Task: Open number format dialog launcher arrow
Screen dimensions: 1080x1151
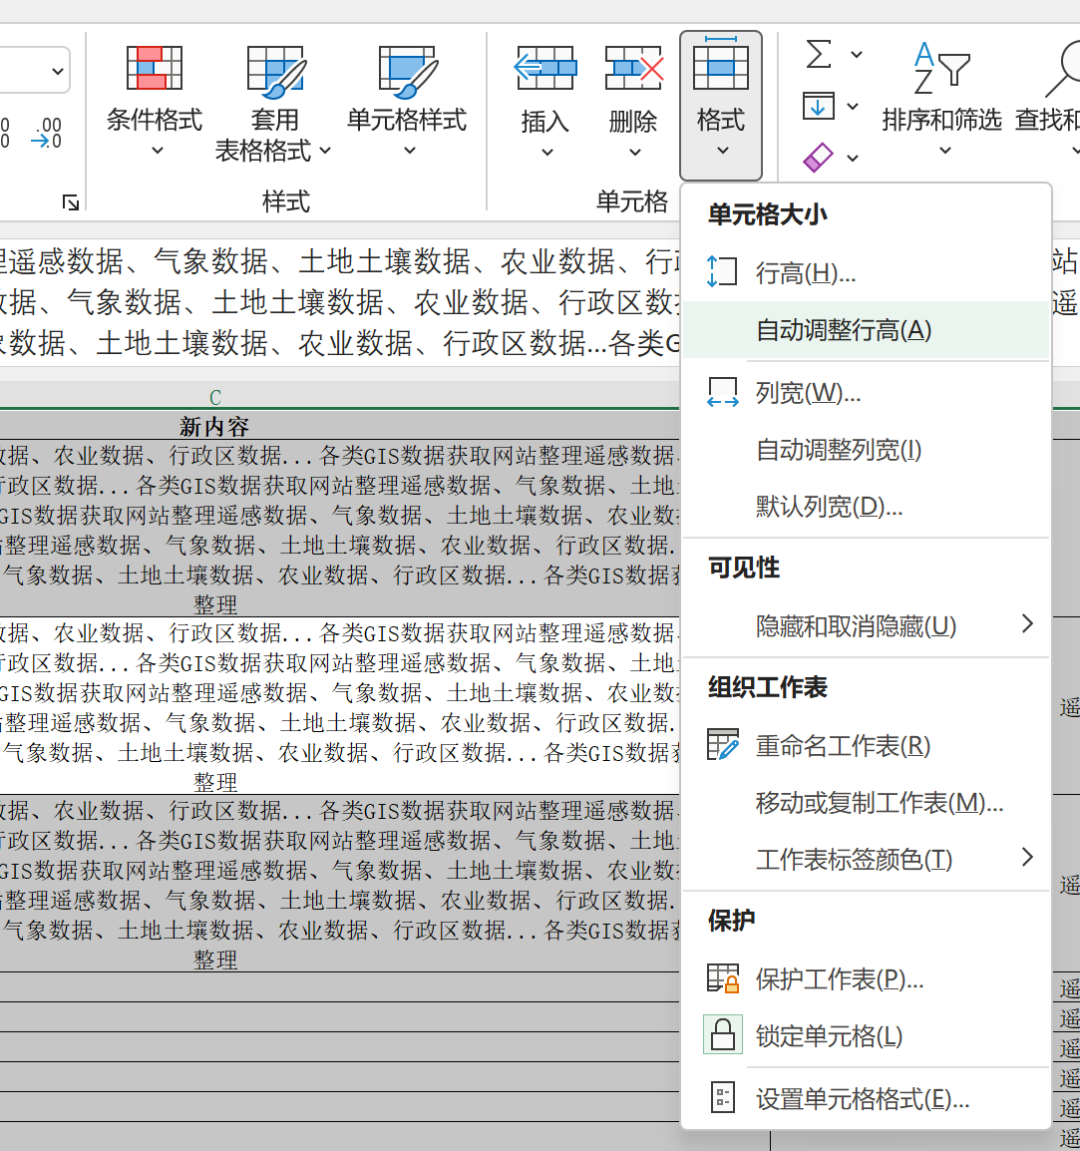Action: 70,202
